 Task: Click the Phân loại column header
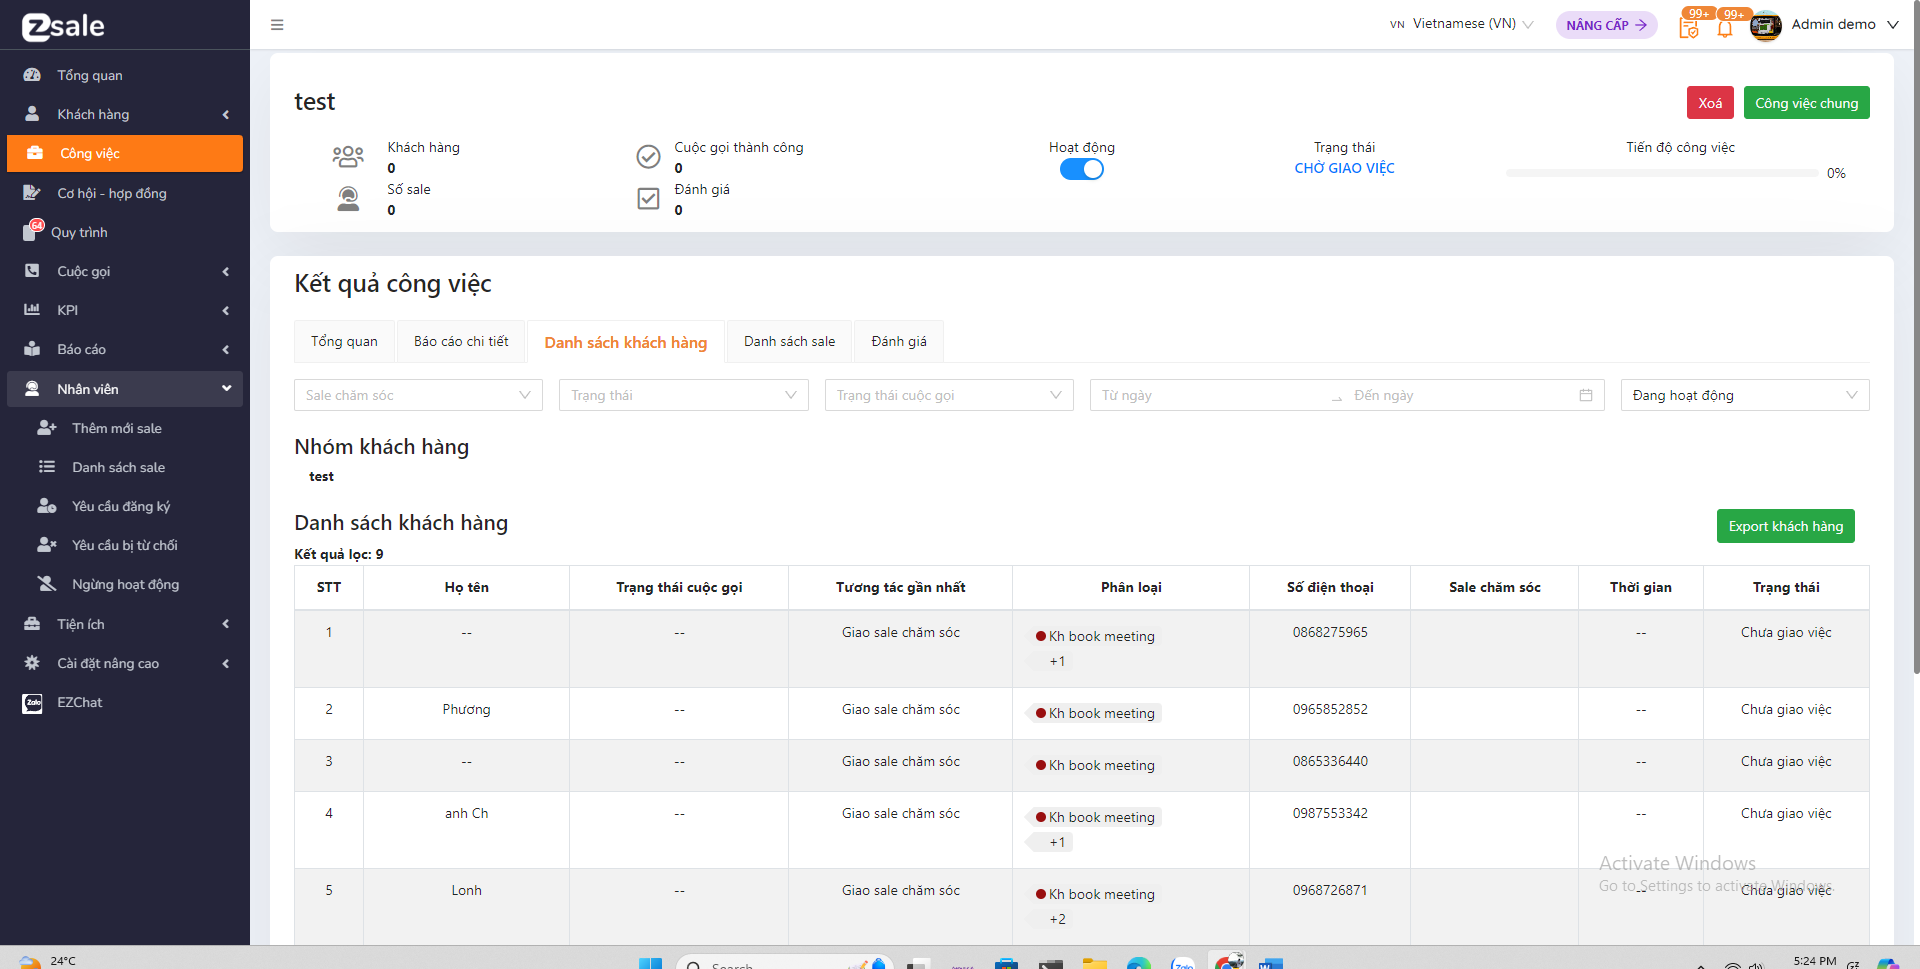coord(1131,587)
